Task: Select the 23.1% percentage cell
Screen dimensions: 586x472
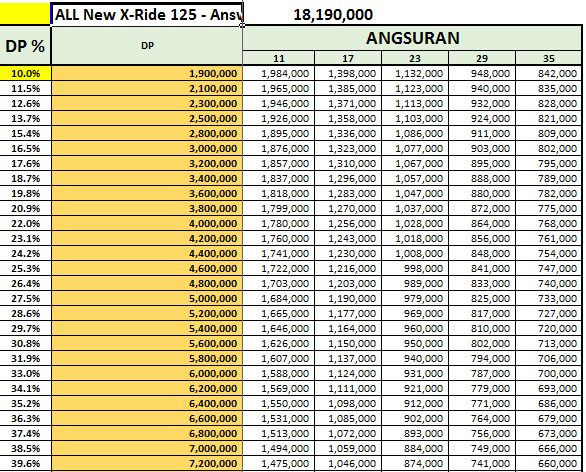Action: point(25,238)
